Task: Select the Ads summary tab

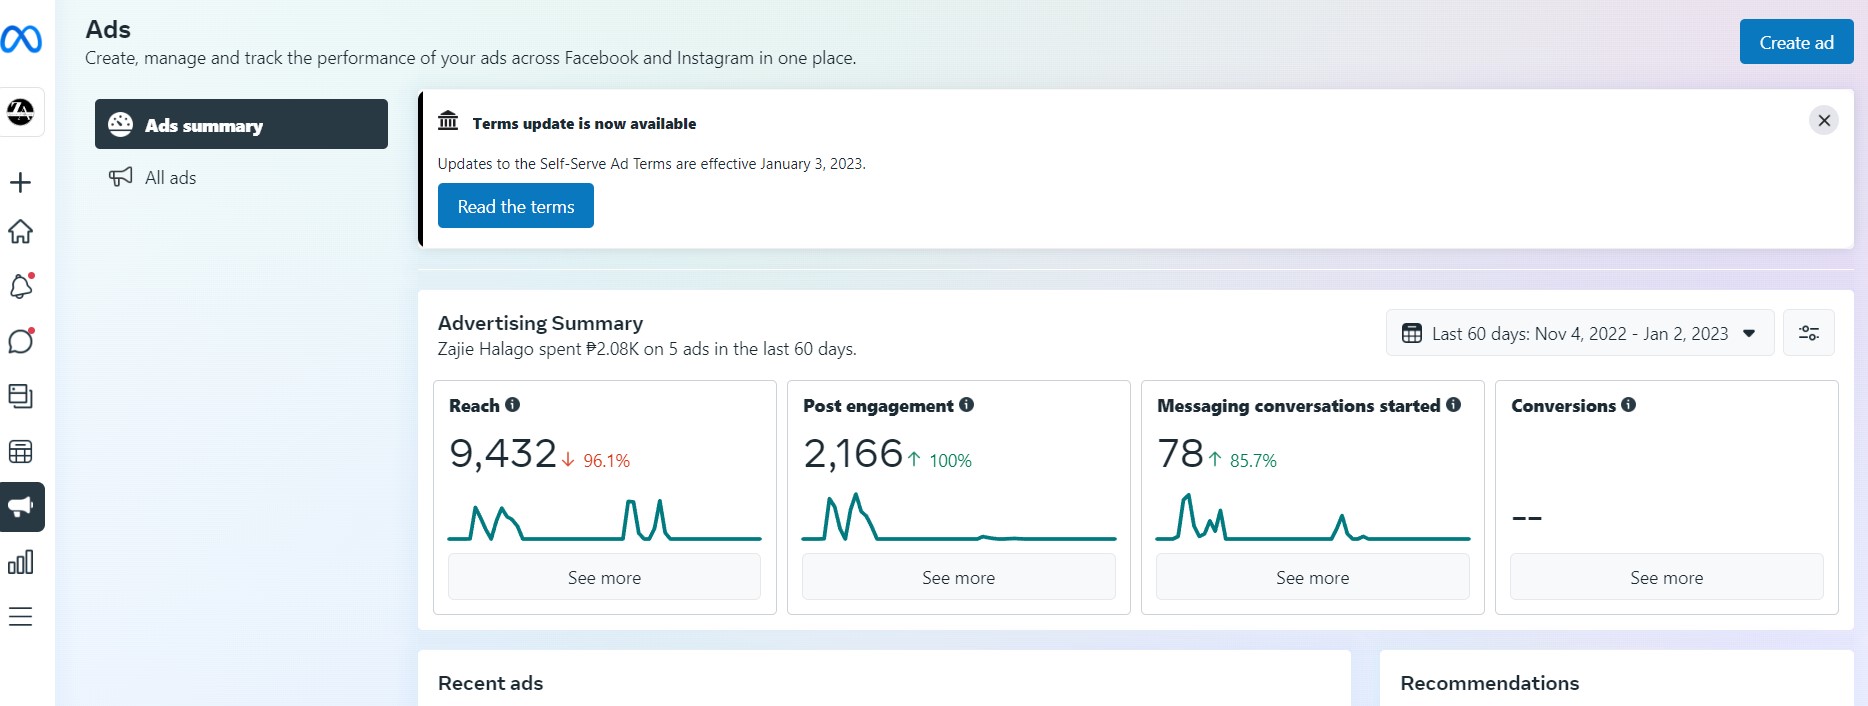Action: [241, 124]
